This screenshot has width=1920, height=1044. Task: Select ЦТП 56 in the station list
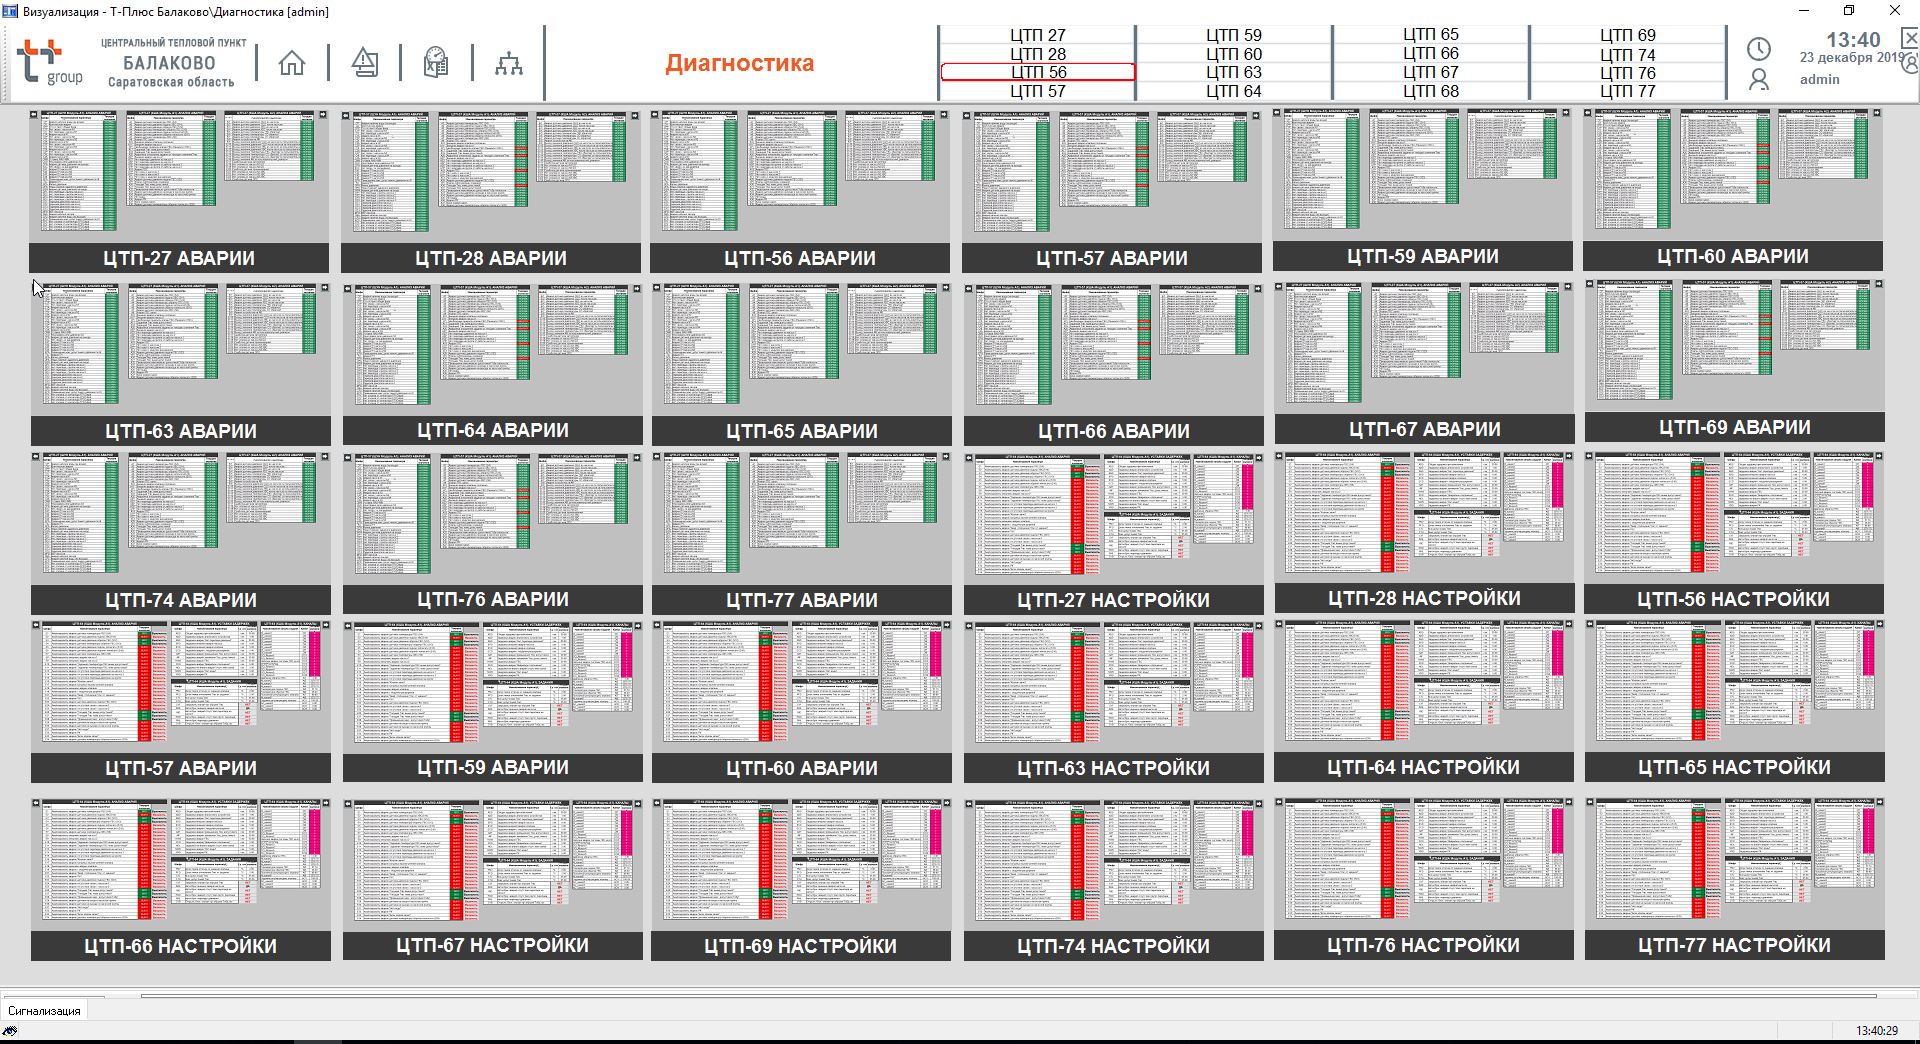pyautogui.click(x=1038, y=72)
